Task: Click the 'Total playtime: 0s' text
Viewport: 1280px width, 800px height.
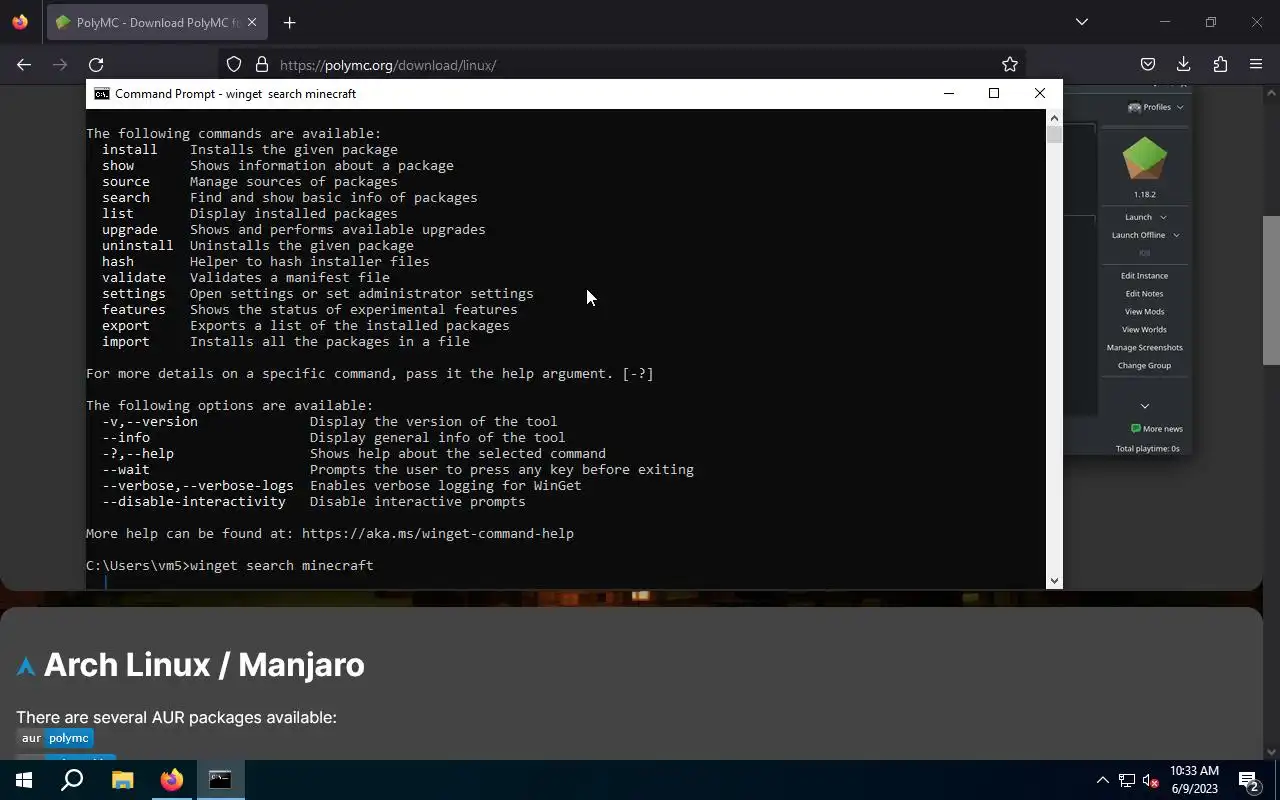Action: (1147, 449)
